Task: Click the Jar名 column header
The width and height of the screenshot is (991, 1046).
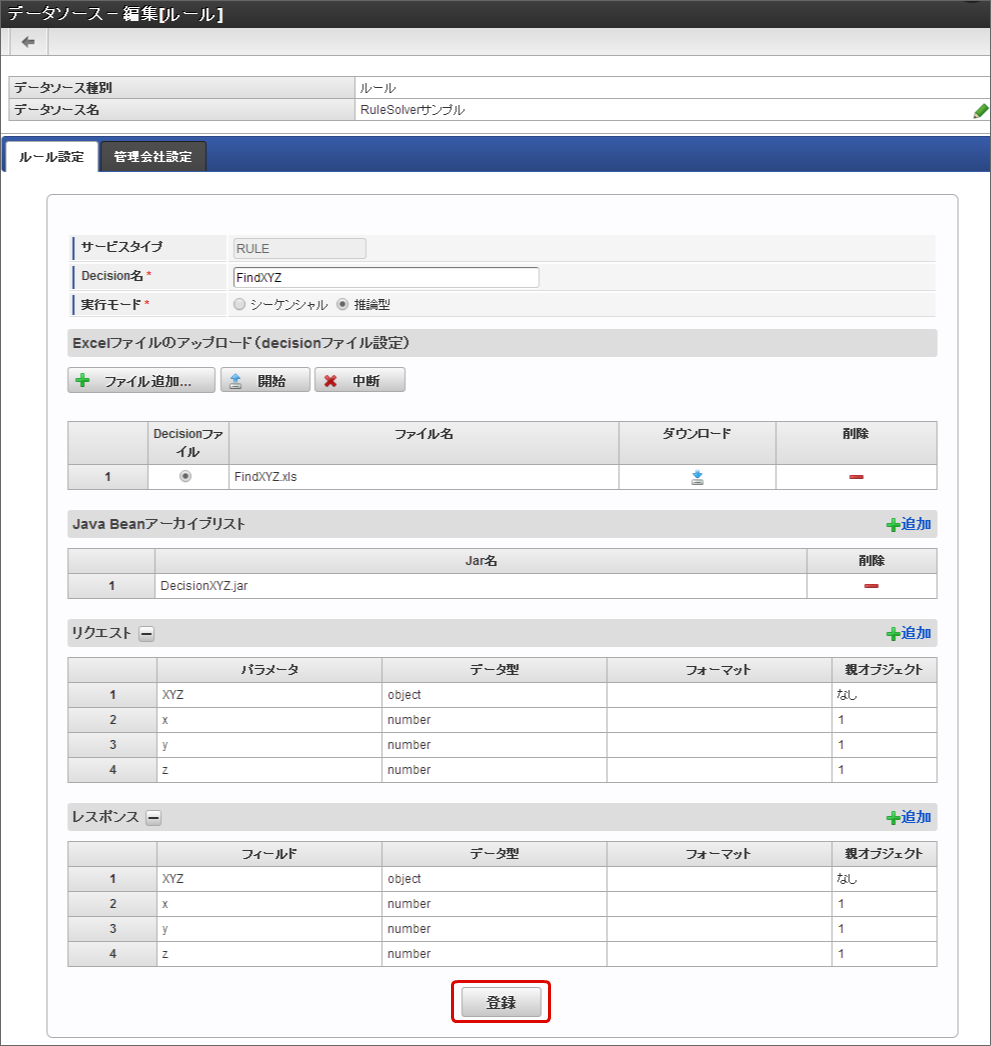Action: [x=481, y=561]
